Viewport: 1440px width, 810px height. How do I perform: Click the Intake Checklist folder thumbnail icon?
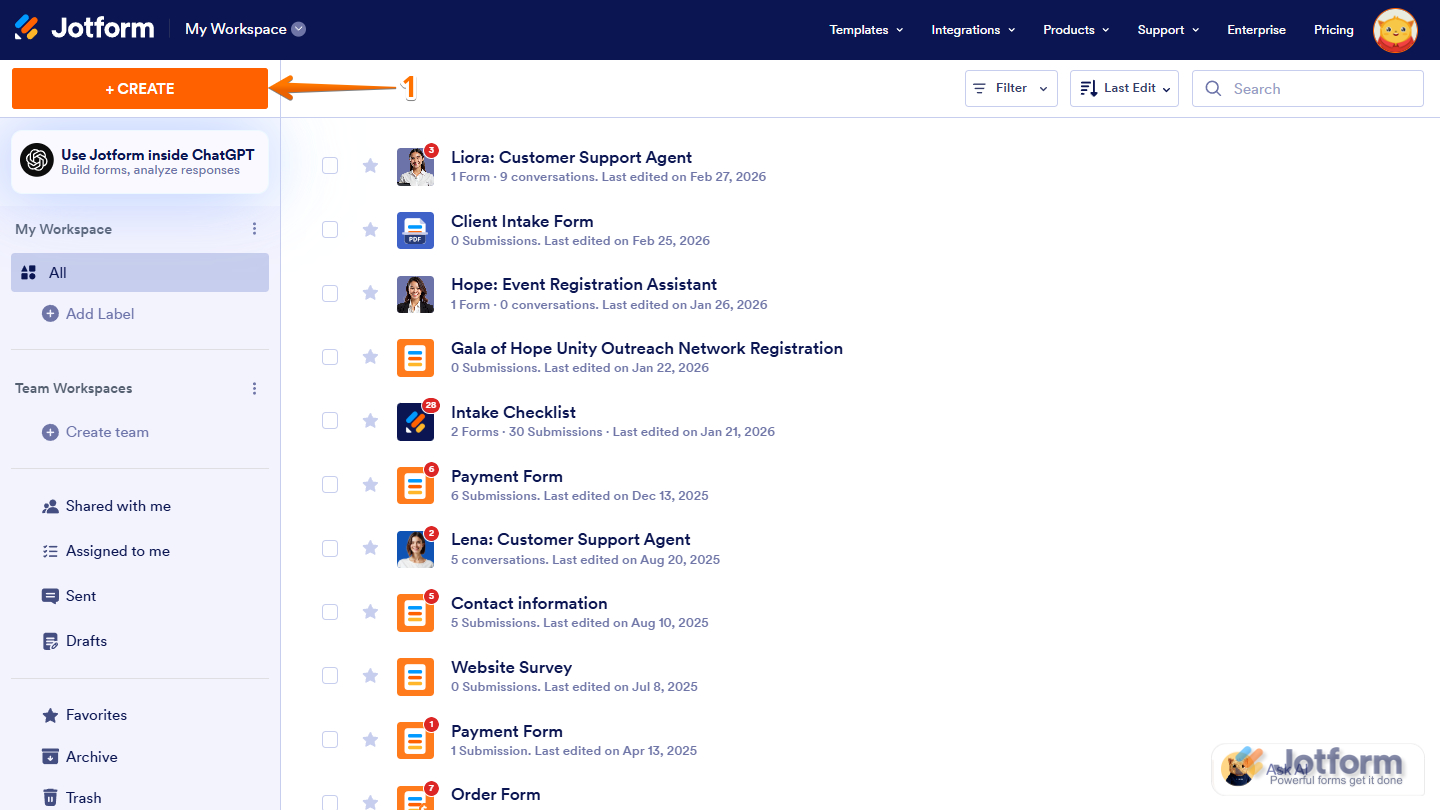click(415, 421)
